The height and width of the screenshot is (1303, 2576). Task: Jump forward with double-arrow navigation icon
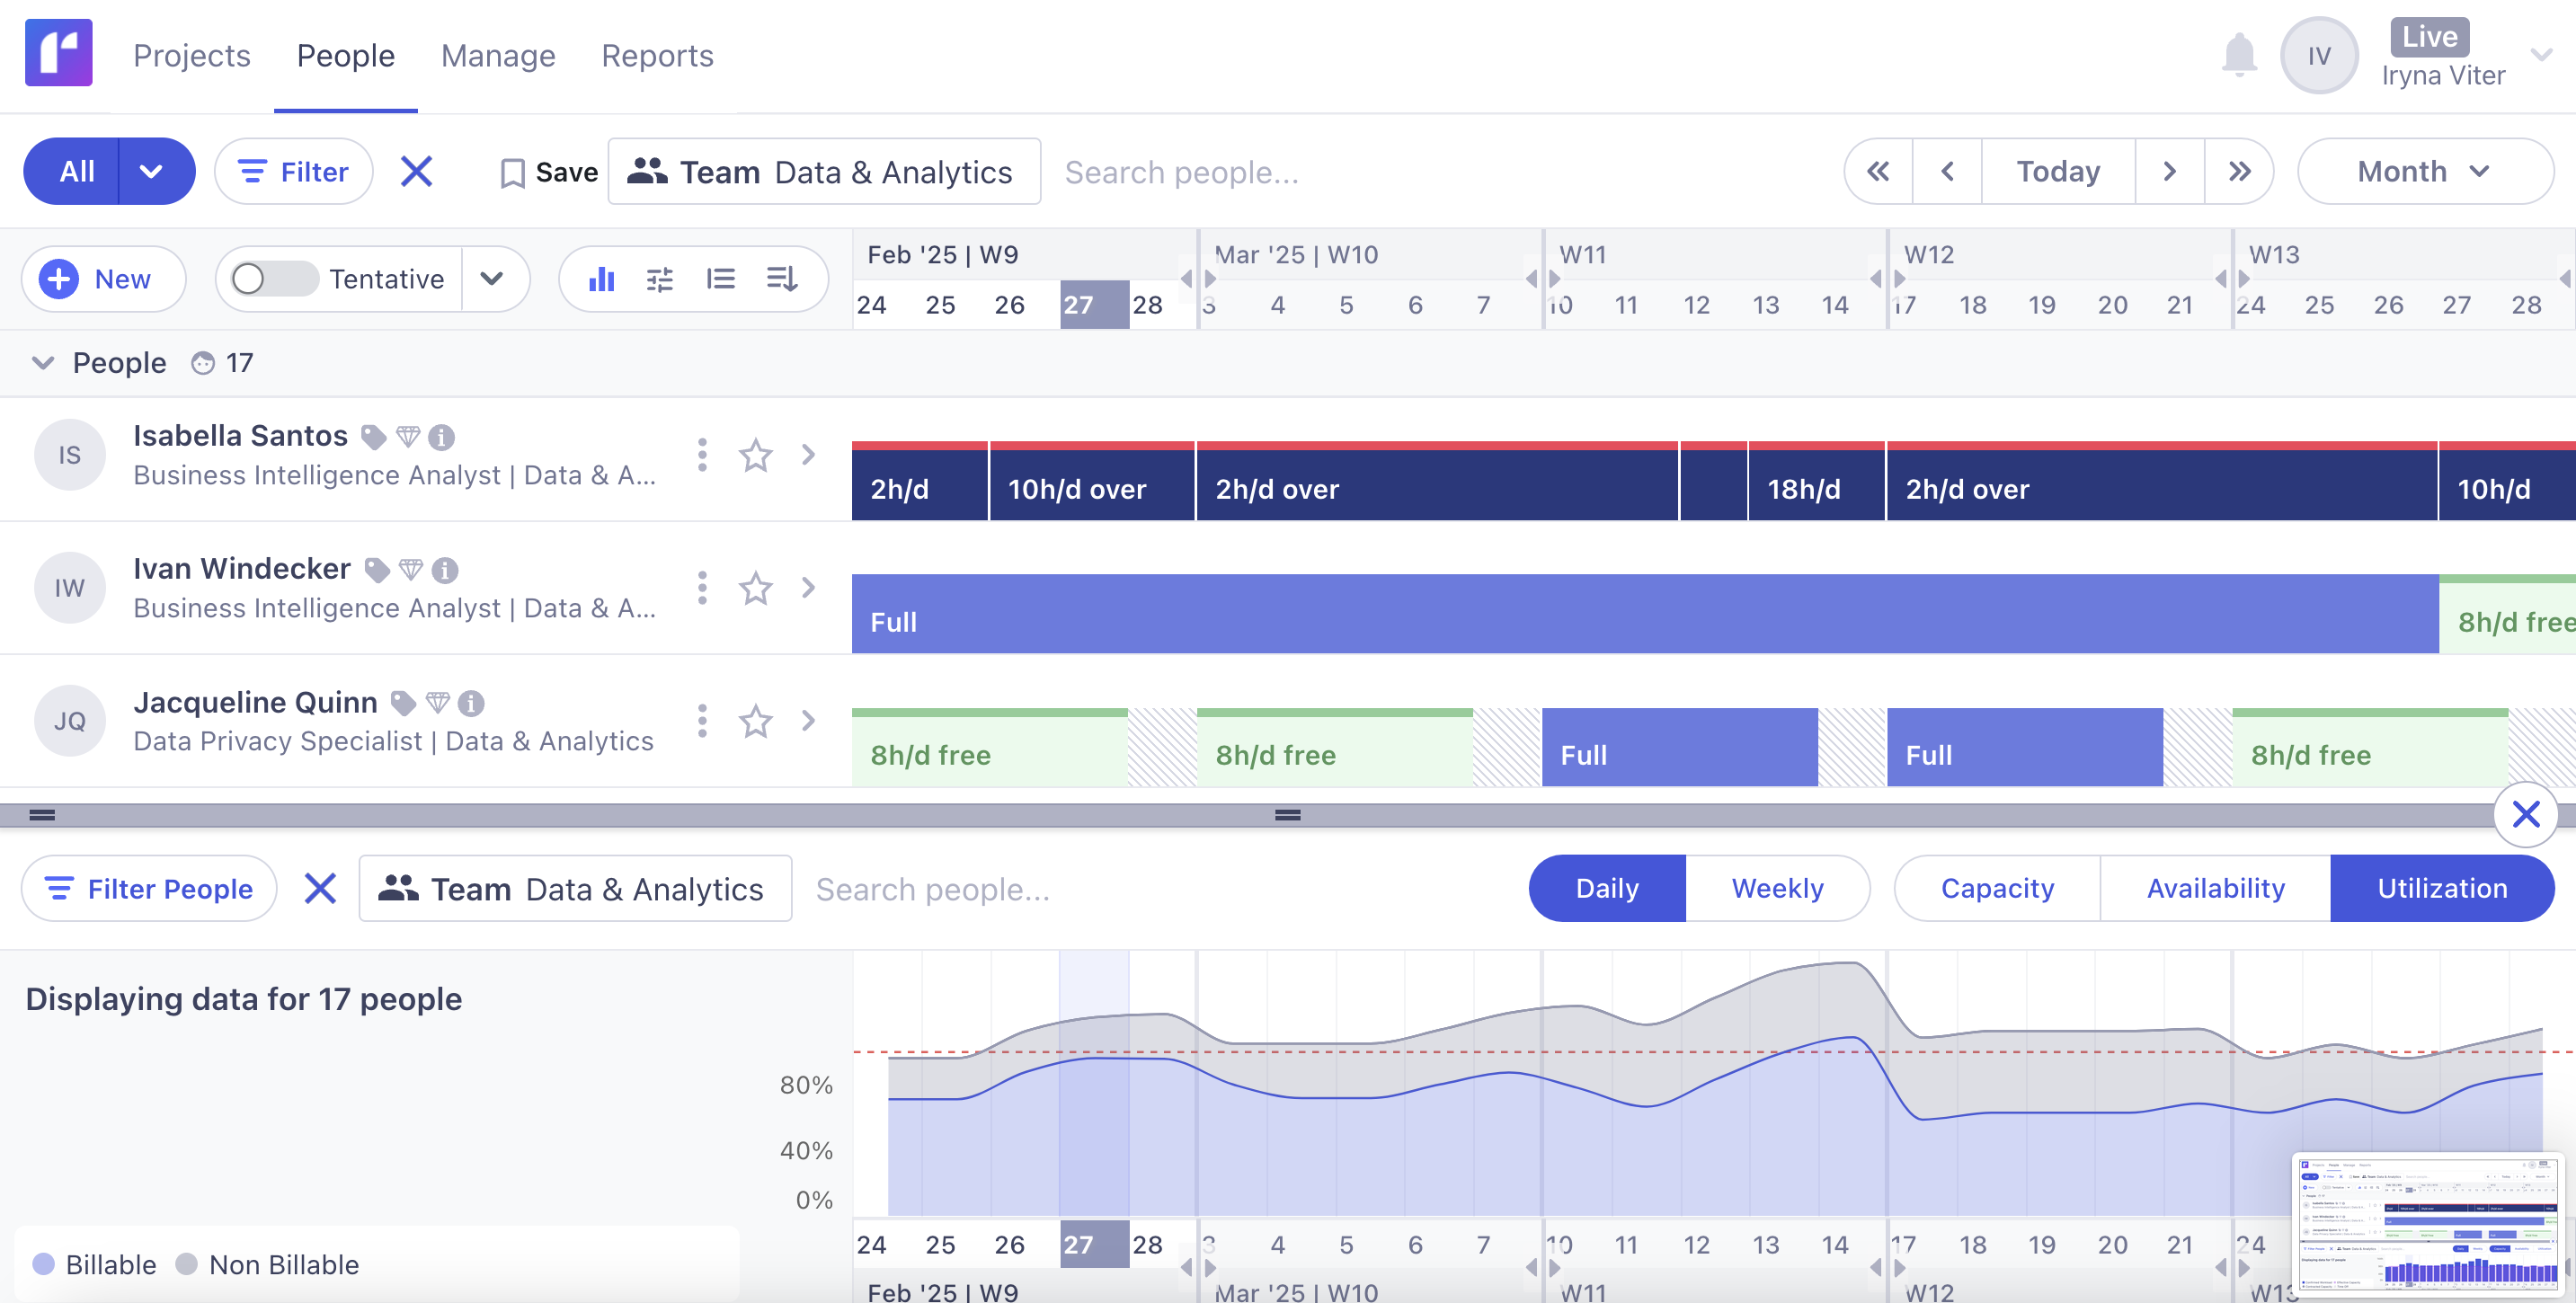(2239, 172)
